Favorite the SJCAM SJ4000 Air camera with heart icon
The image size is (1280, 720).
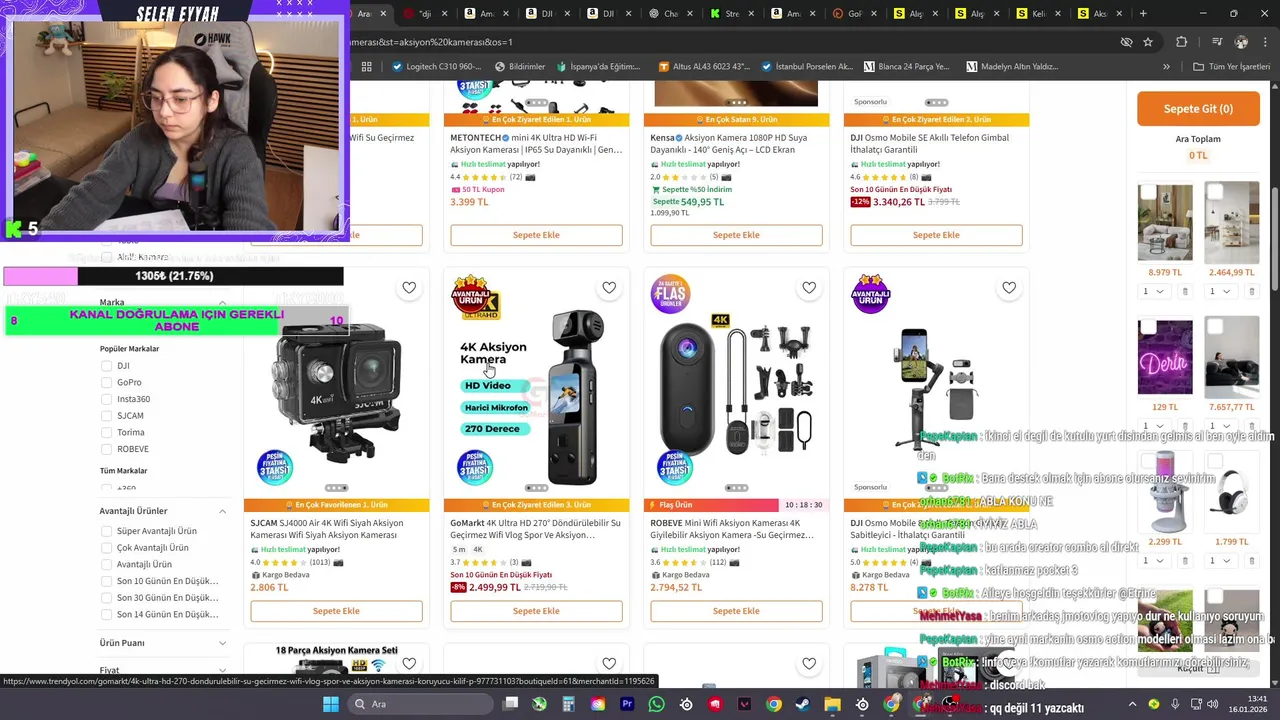click(x=409, y=288)
